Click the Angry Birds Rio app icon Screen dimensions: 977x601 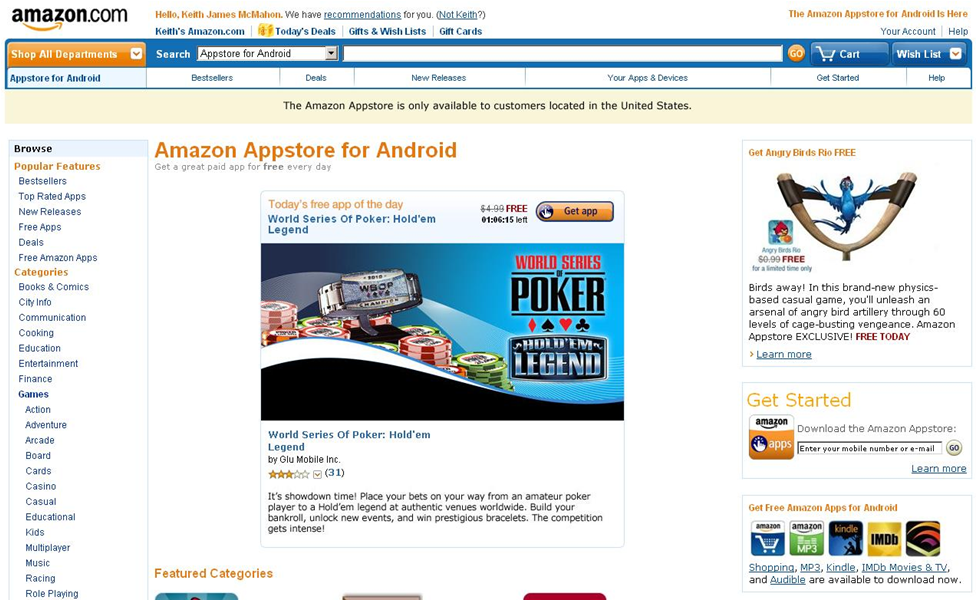coord(781,232)
